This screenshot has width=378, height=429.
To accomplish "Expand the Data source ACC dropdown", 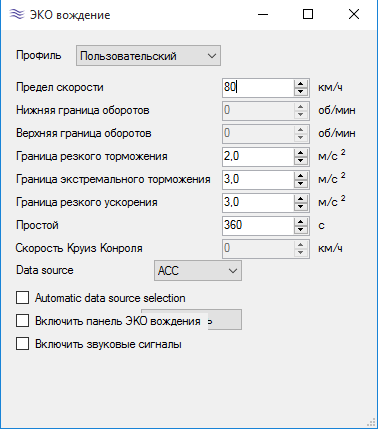I will (x=198, y=270).
